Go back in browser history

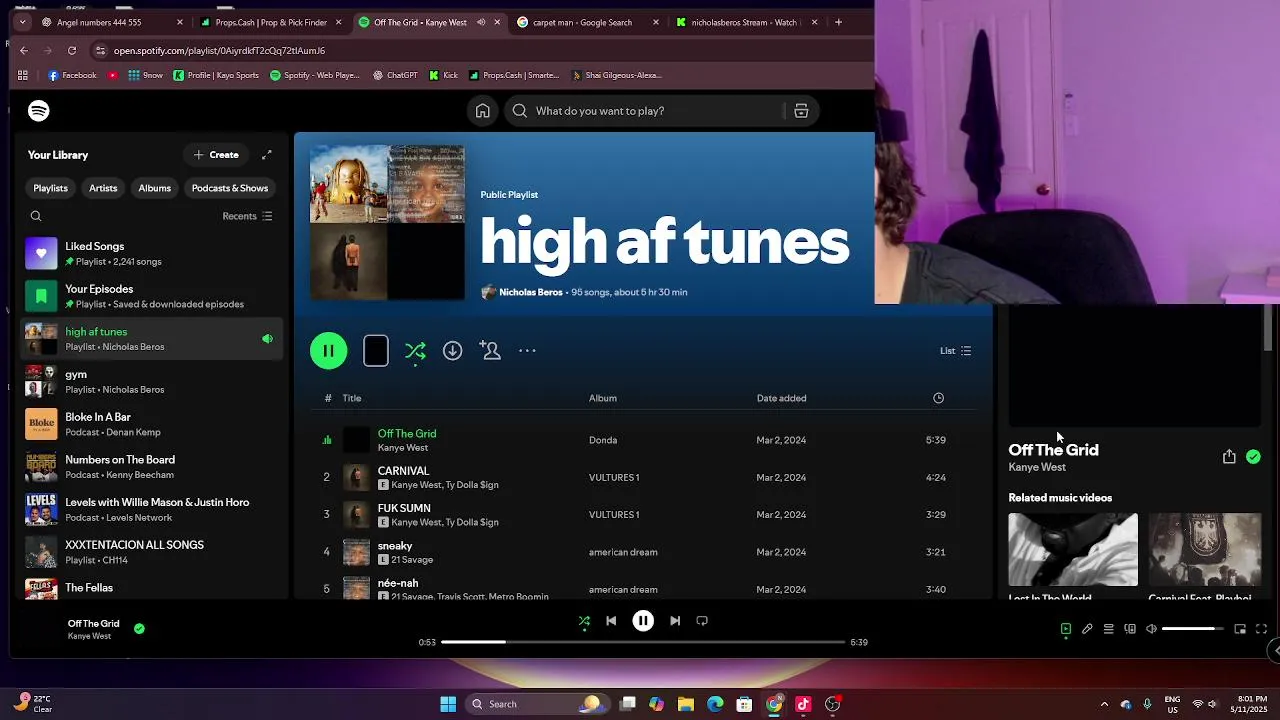[x=24, y=50]
